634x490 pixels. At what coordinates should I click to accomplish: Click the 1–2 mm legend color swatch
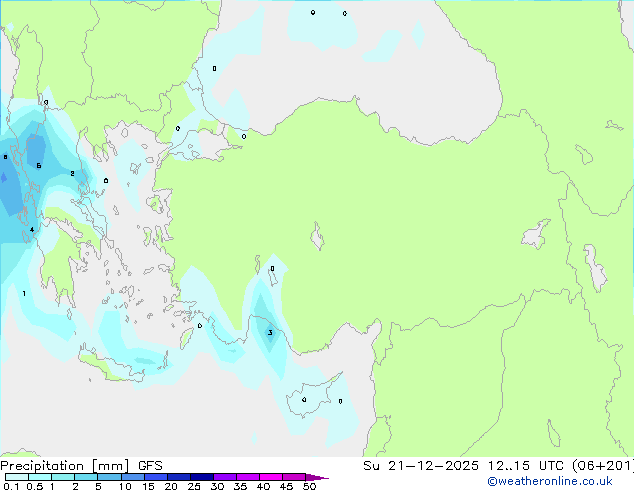point(63,477)
